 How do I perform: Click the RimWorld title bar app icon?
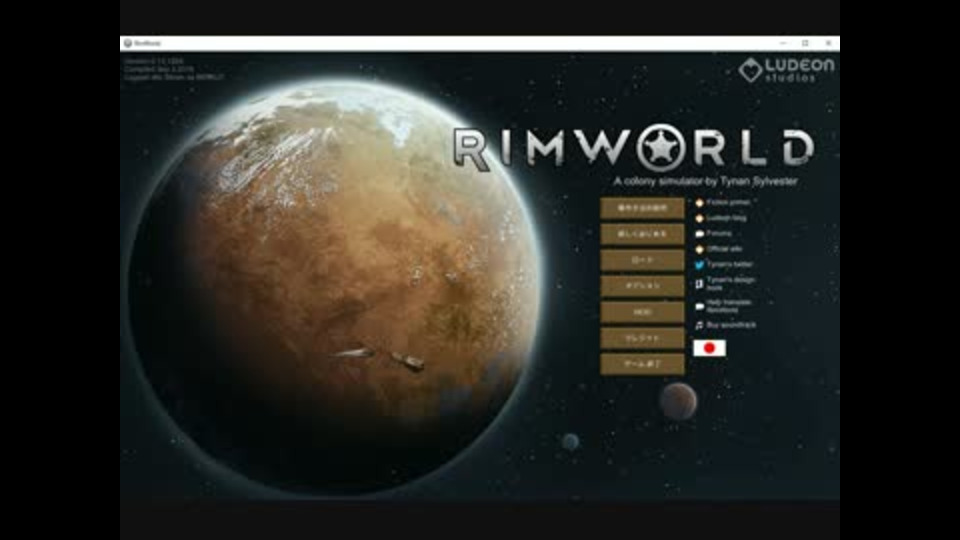click(128, 43)
